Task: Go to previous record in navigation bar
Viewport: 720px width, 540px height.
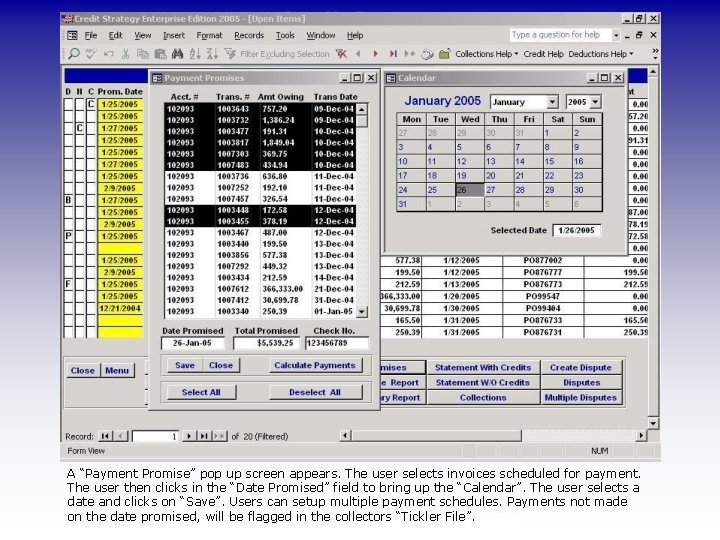Action: (x=121, y=436)
